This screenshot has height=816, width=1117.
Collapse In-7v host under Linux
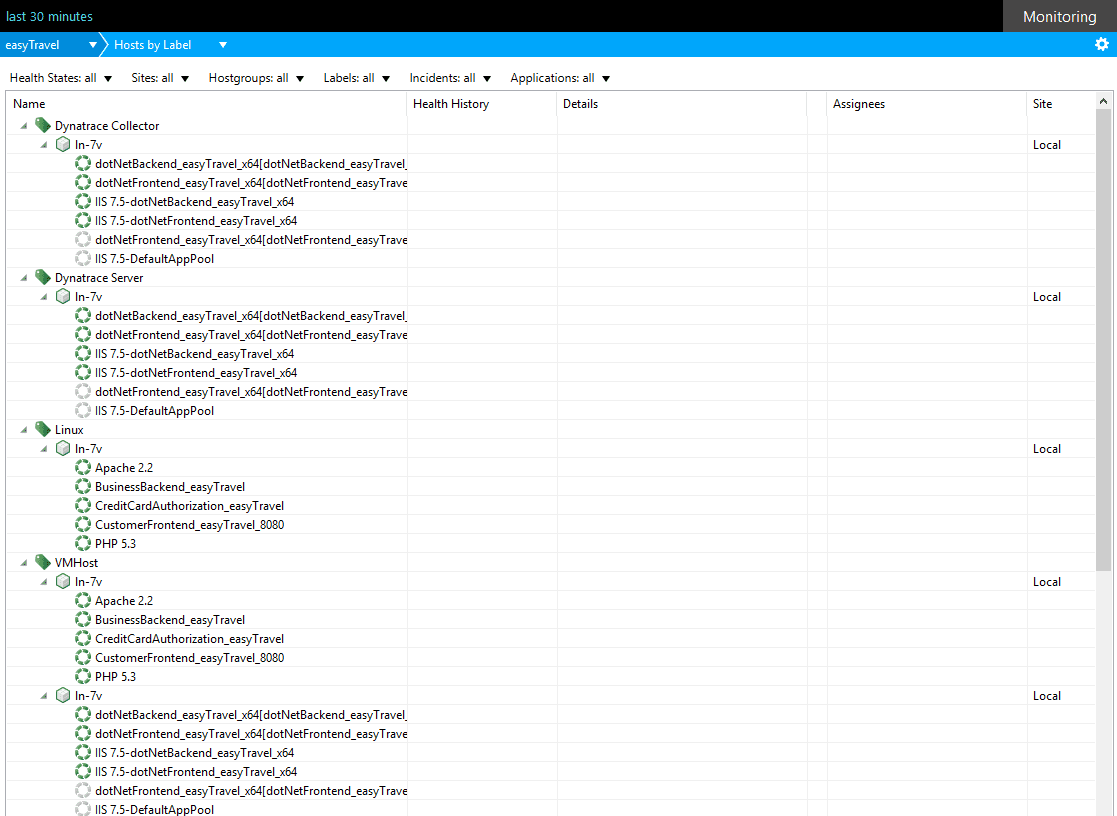click(44, 448)
